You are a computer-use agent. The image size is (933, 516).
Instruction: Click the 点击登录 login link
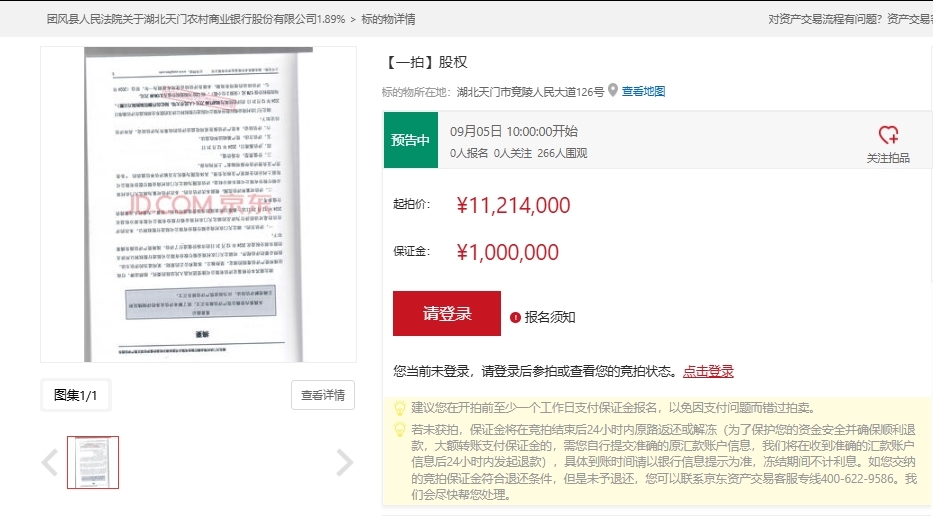point(708,371)
